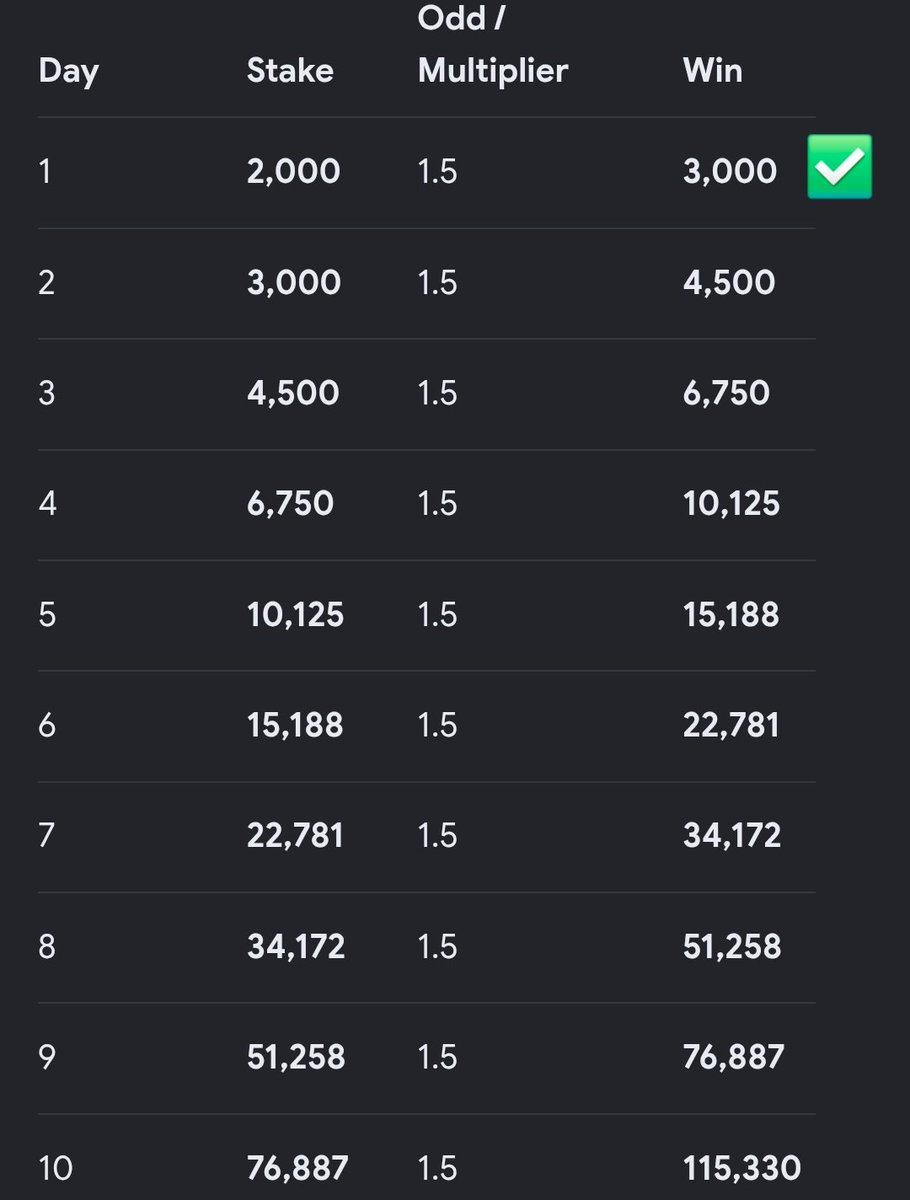Select the 34,172 stake in Day 8 row
The height and width of the screenshot is (1200, 910).
point(296,947)
